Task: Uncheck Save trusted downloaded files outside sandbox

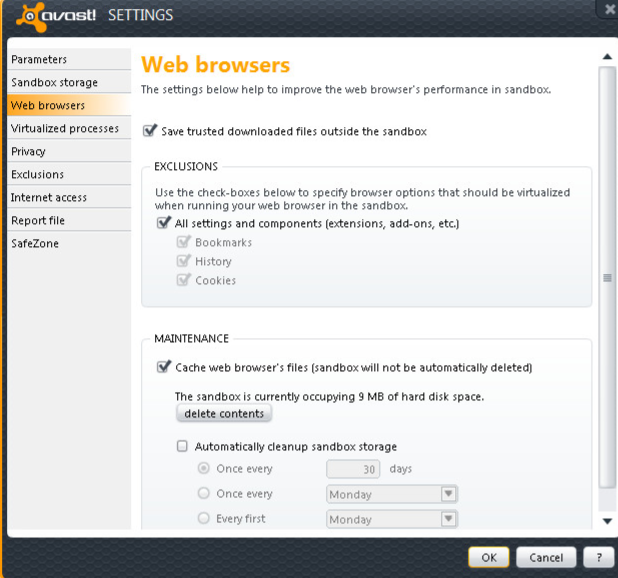Action: (x=150, y=130)
